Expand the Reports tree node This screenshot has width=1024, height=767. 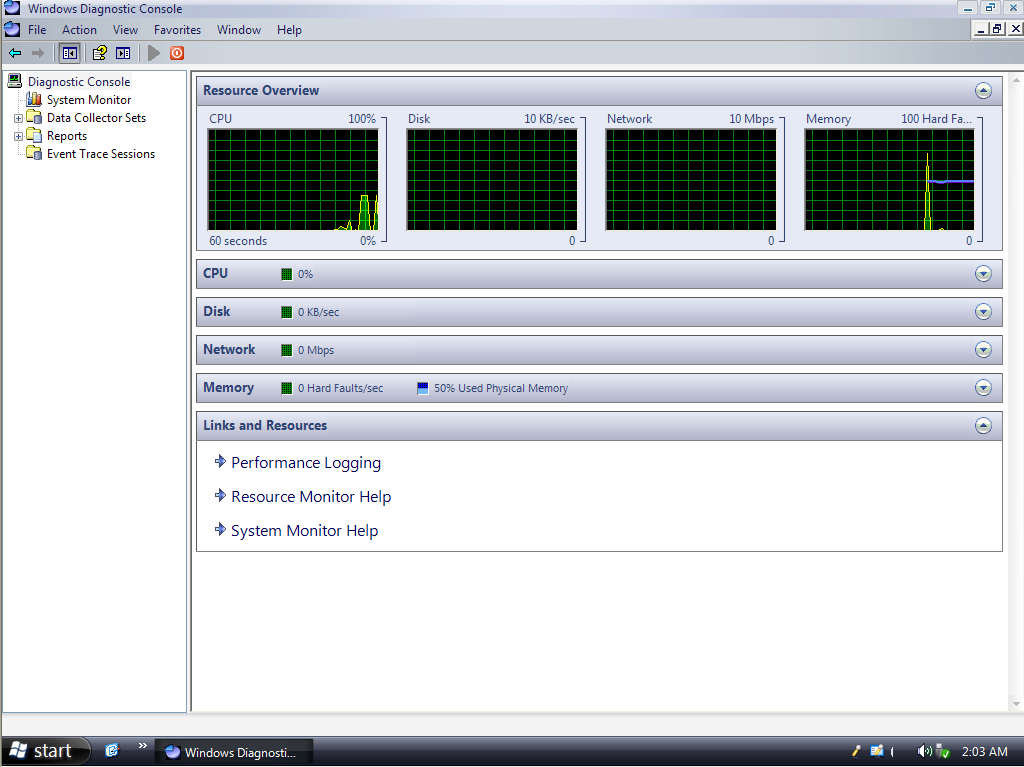point(18,137)
